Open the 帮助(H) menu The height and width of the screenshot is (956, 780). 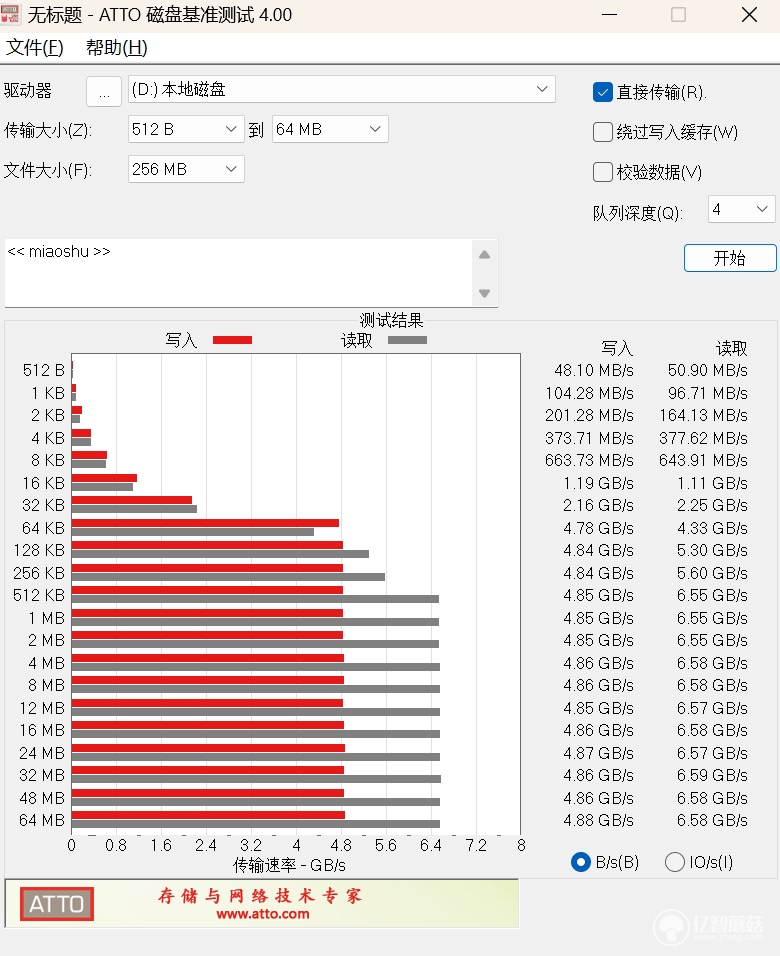[116, 48]
